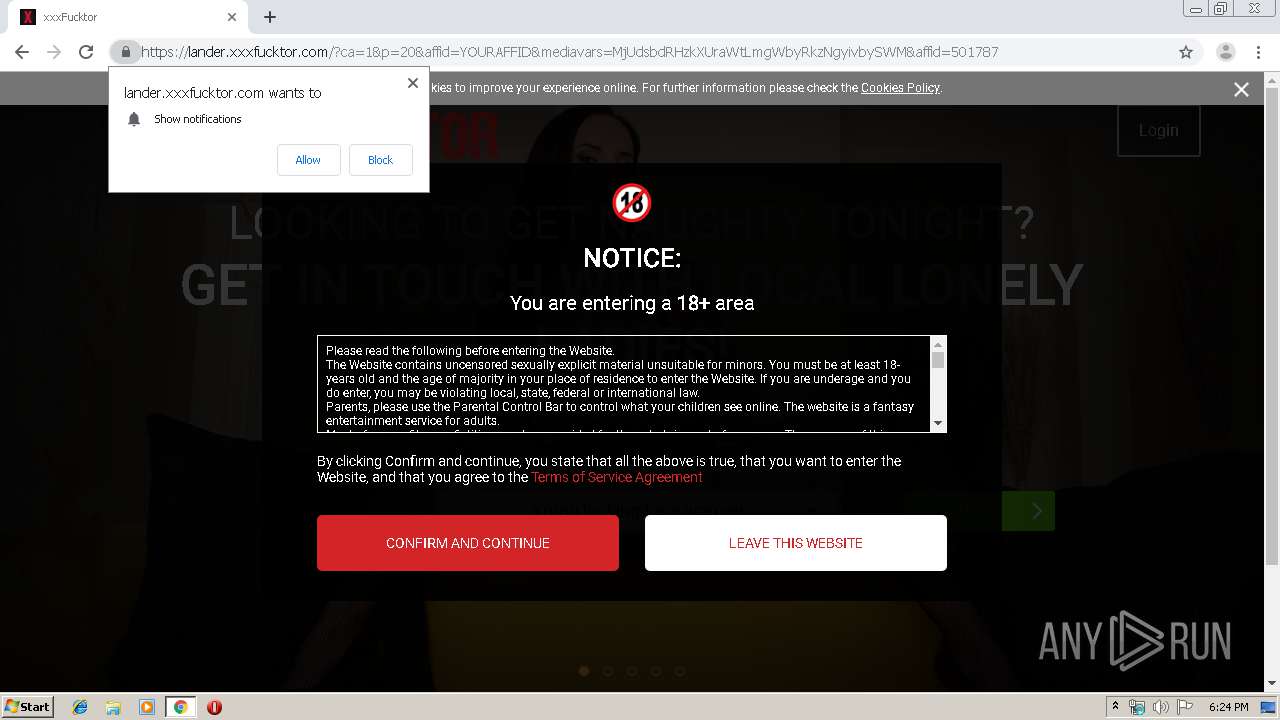Click the NOTICE: heading text
The image size is (1280, 720).
632,258
